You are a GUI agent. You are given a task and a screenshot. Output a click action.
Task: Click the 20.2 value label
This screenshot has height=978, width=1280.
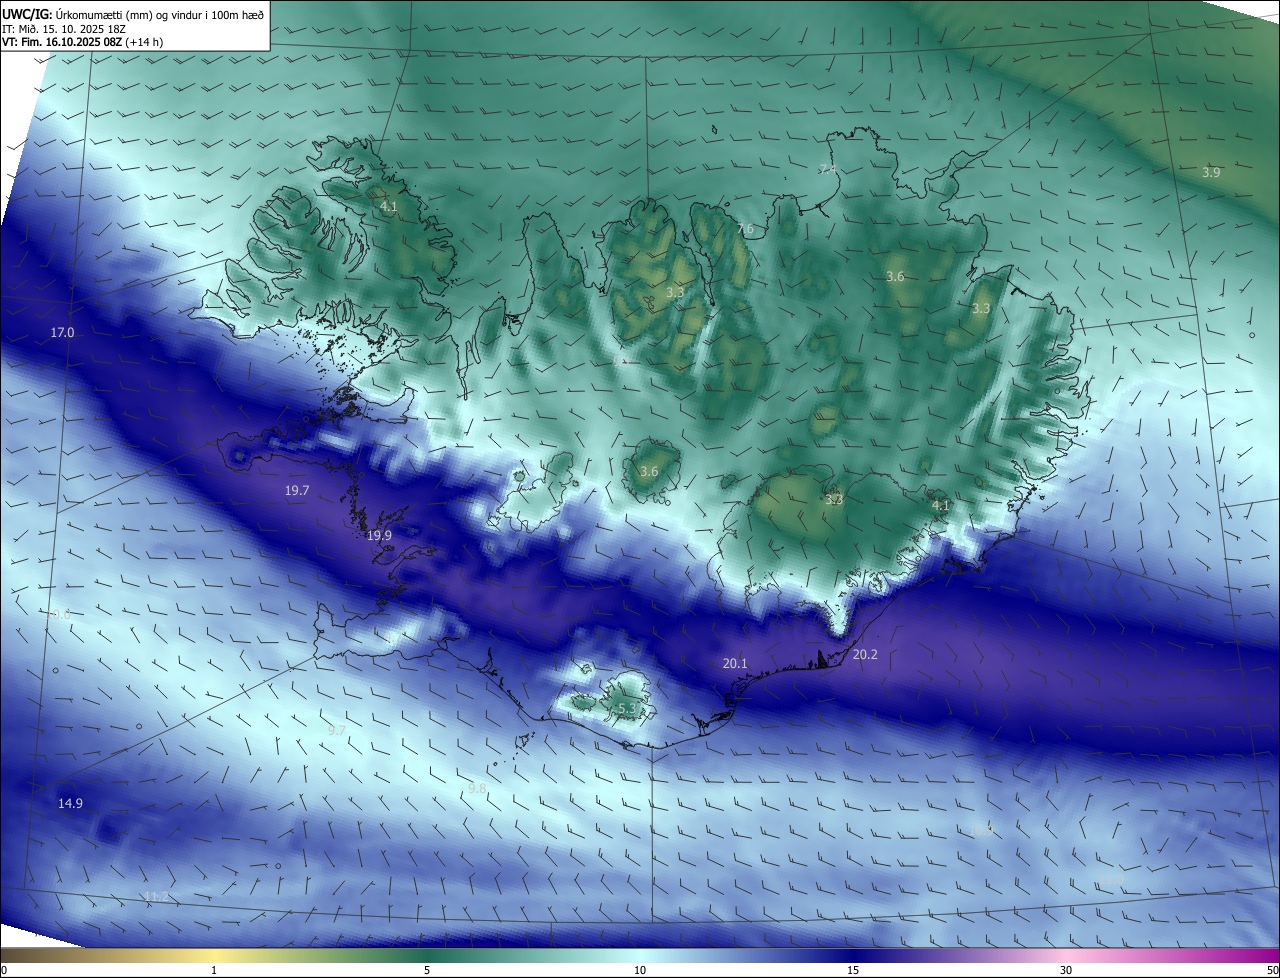coord(865,654)
